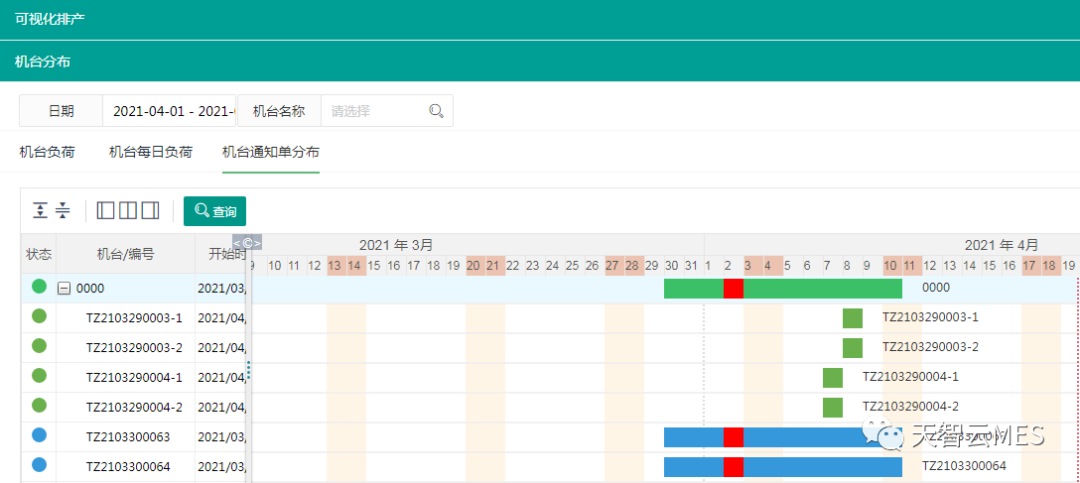Switch to Gantt-only right panel layout icon

pos(150,211)
